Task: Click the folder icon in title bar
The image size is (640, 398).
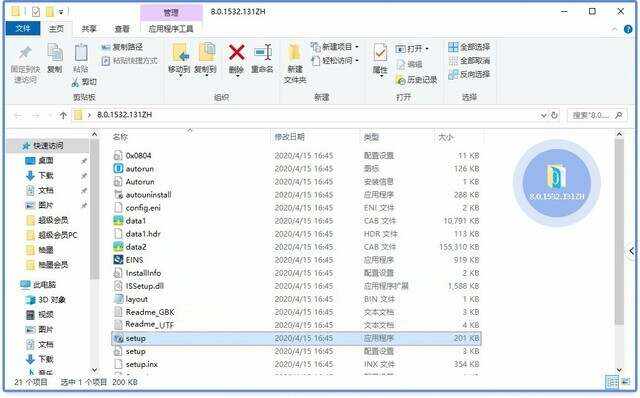Action: [15, 11]
